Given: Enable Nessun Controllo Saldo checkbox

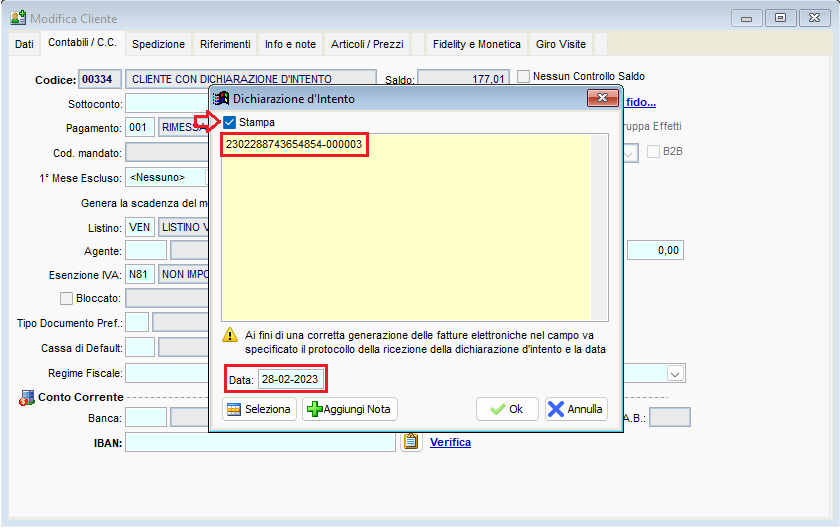Looking at the screenshot, I should tap(523, 76).
